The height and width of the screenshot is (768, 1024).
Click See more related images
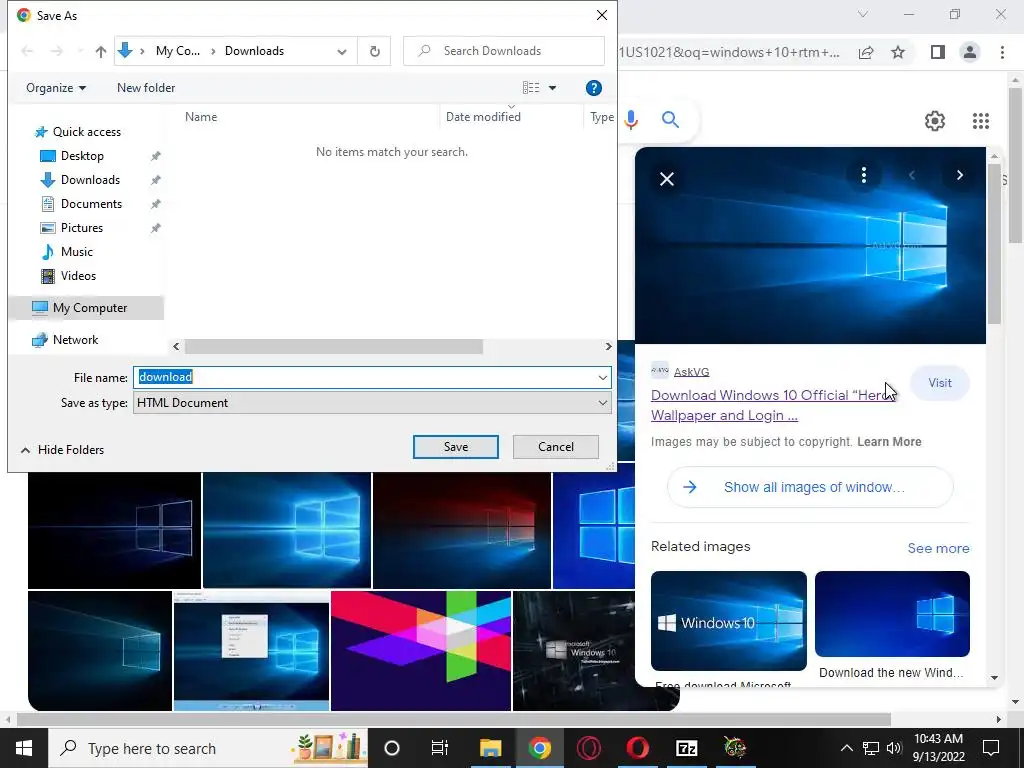[938, 549]
